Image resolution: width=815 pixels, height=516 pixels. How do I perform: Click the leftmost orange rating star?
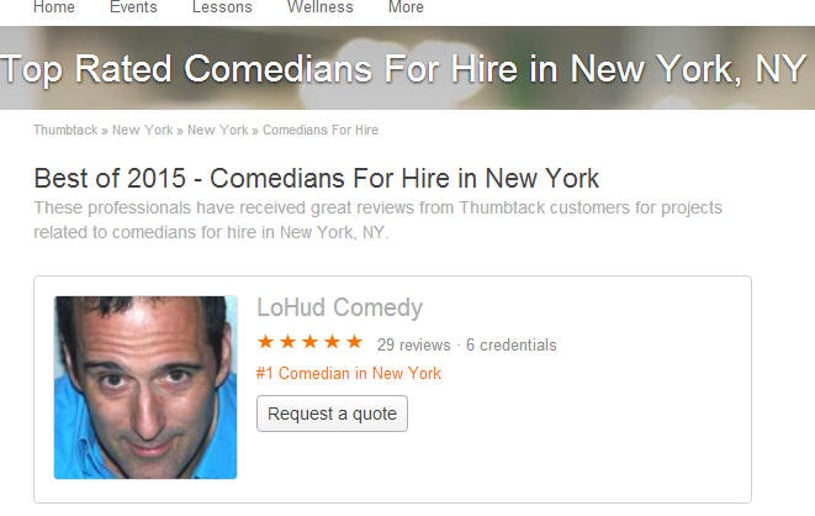click(x=266, y=342)
